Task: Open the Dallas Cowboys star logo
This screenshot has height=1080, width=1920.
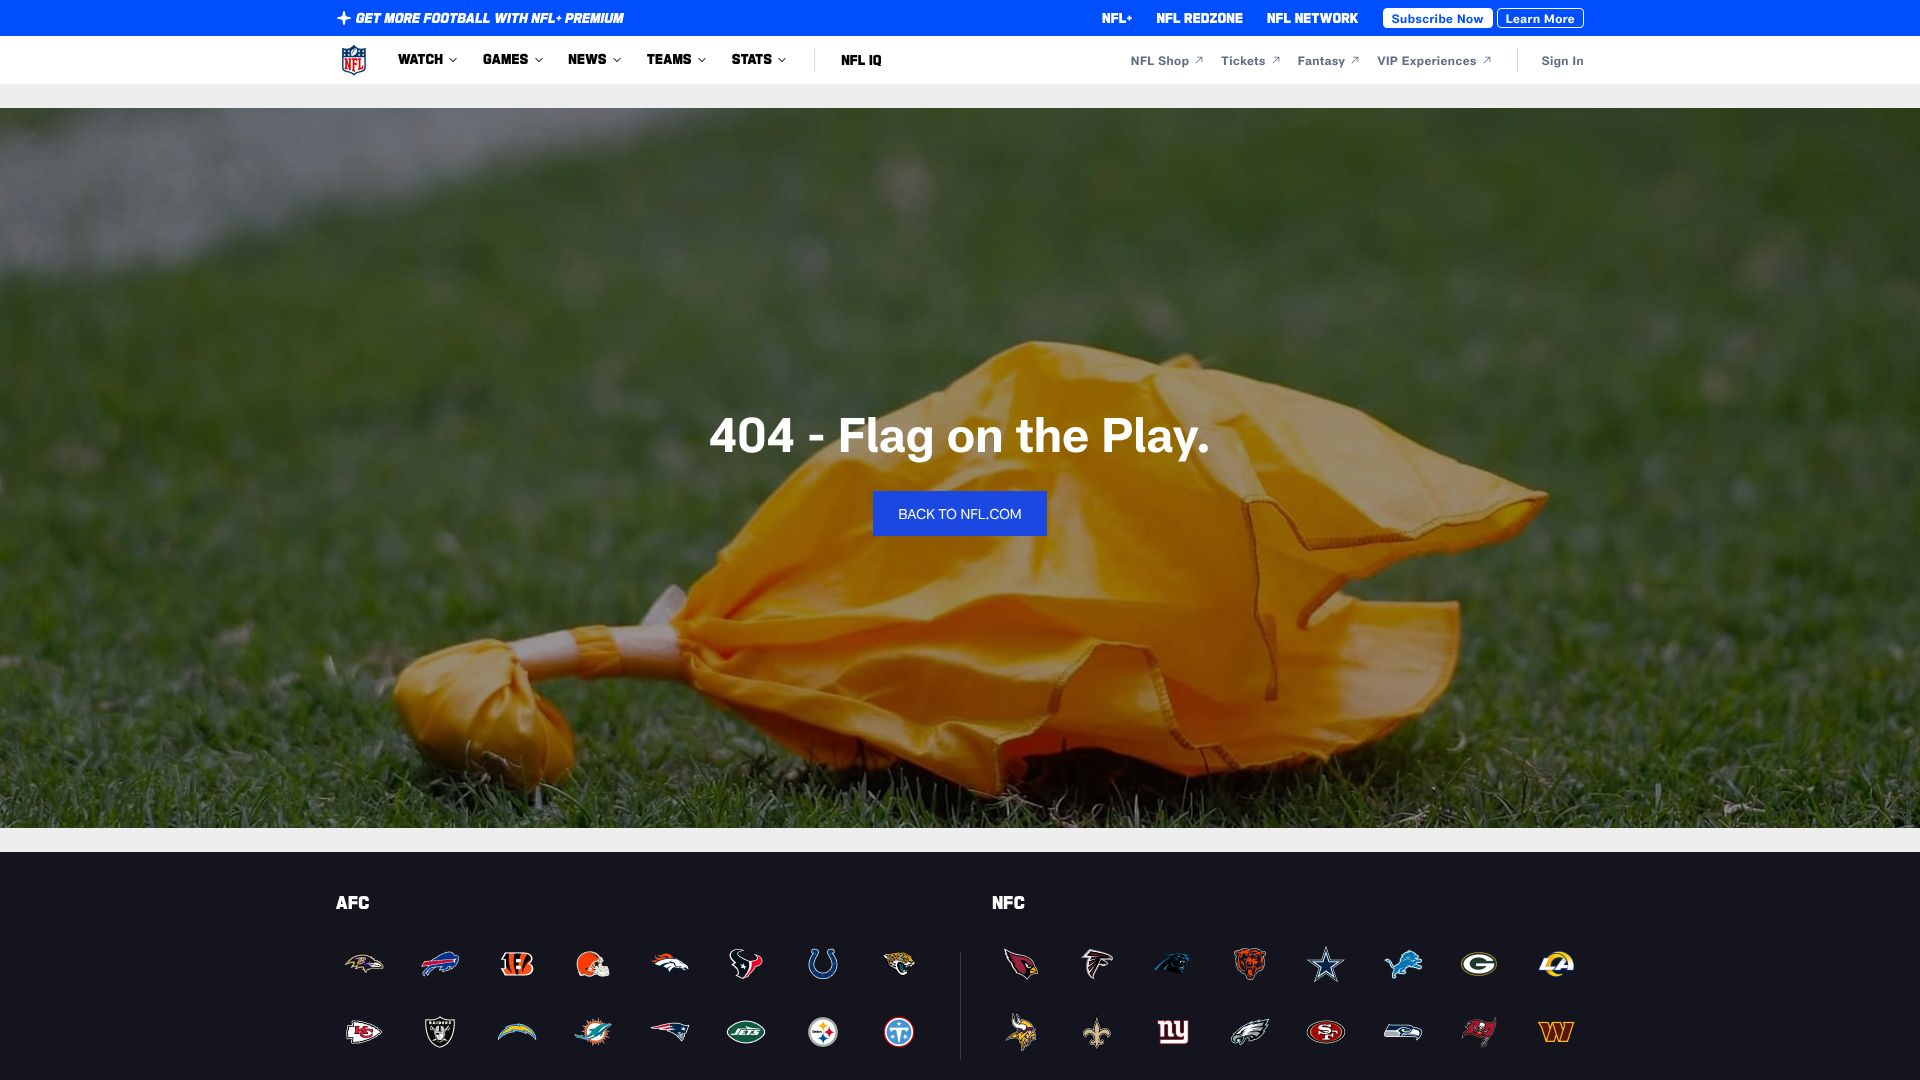Action: point(1325,964)
